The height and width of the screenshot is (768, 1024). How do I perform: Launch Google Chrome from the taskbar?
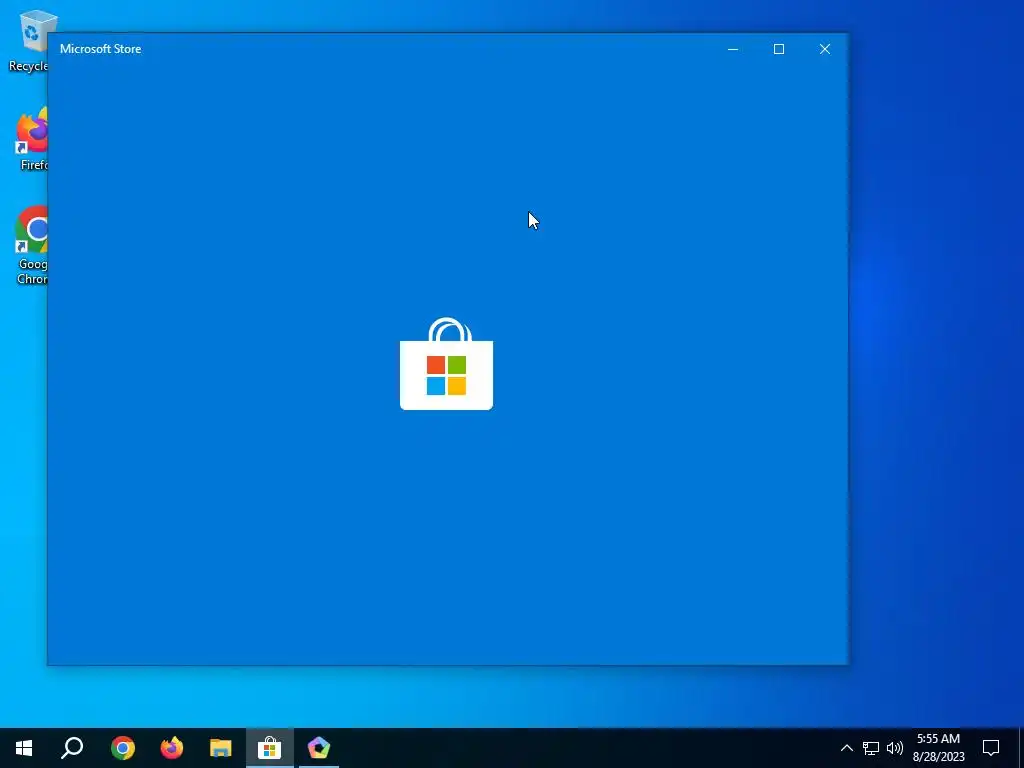coord(122,748)
